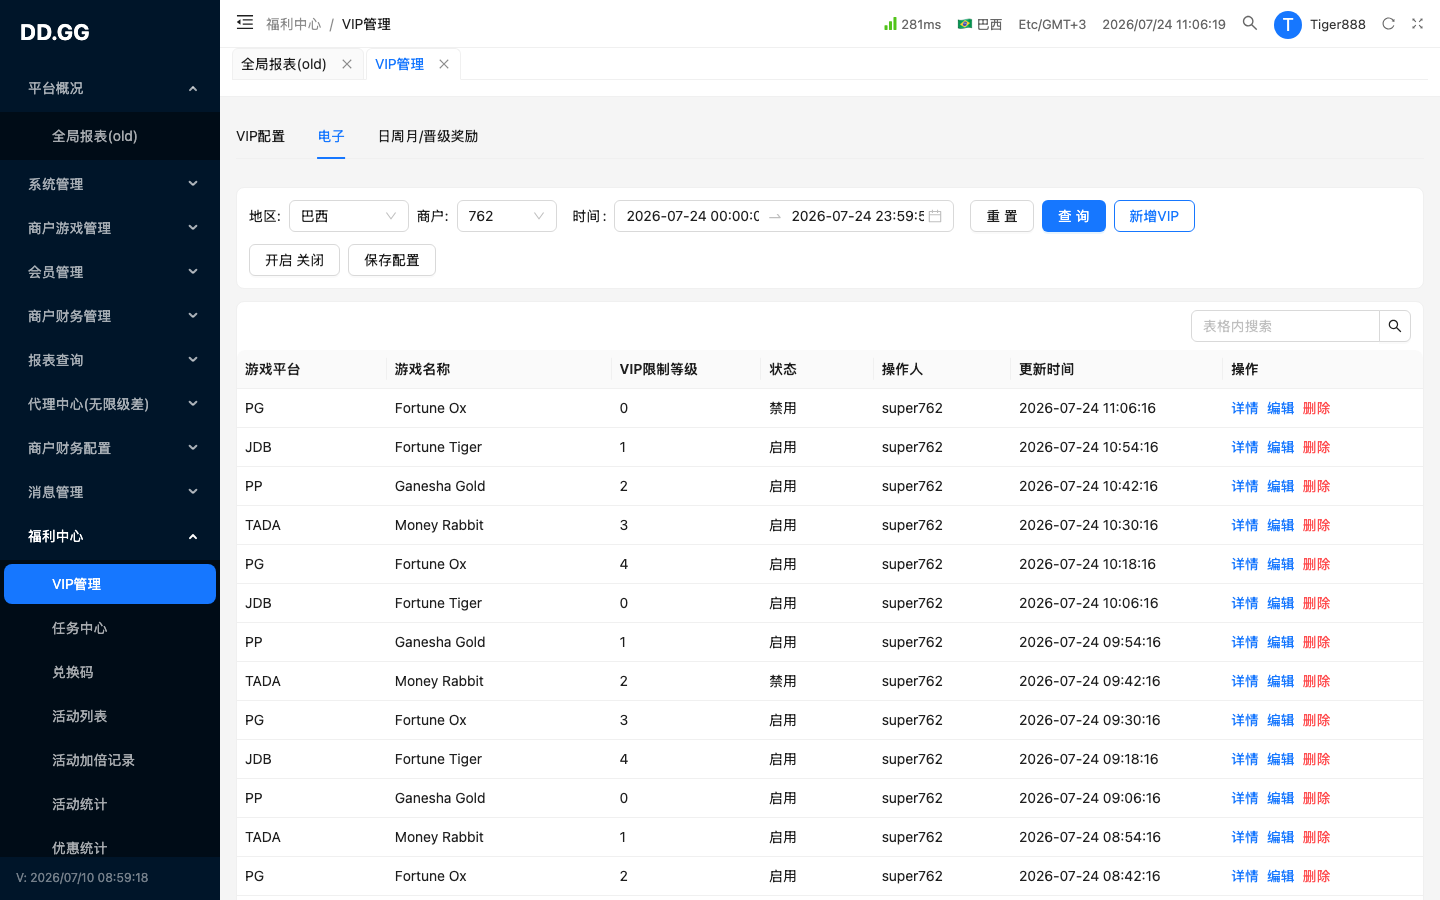1440x900 pixels.
Task: Close the 全局报表(old) tab
Action: click(x=347, y=64)
